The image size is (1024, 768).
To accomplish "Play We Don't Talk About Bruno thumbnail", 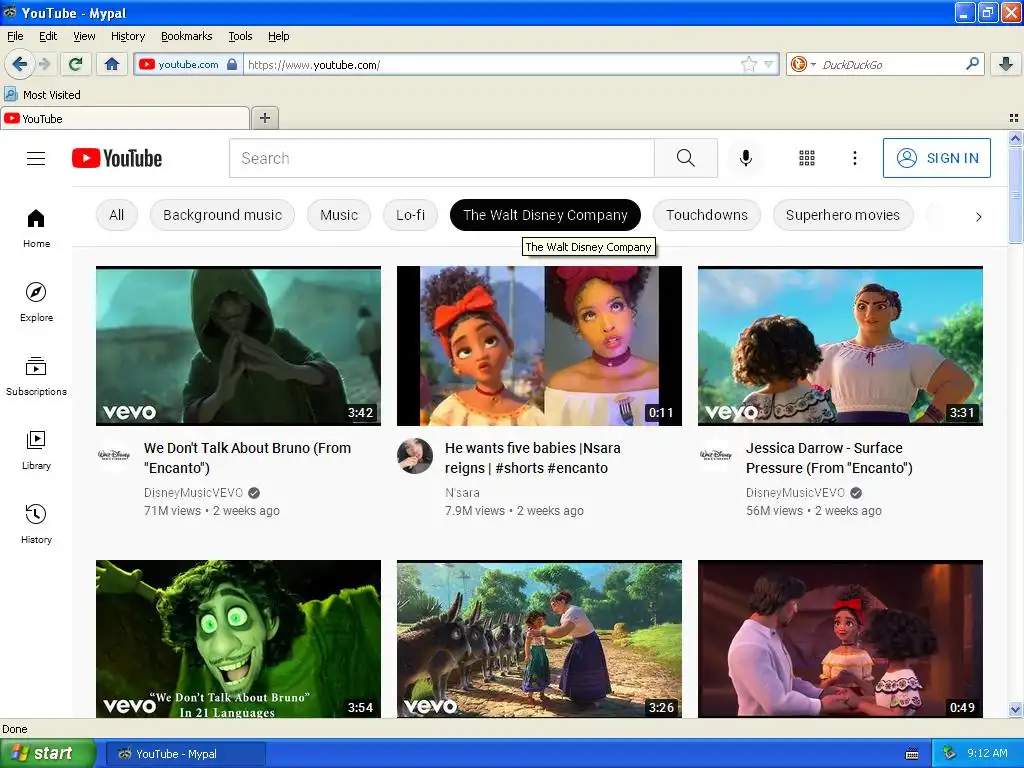I will point(238,346).
